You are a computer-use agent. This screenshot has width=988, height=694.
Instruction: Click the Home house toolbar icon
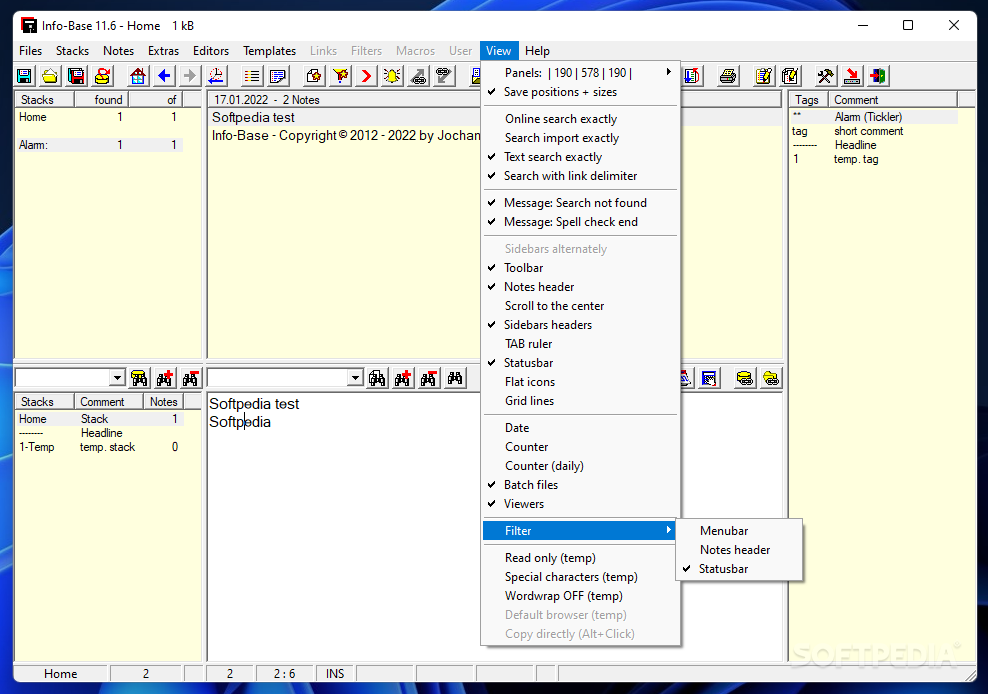click(138, 76)
